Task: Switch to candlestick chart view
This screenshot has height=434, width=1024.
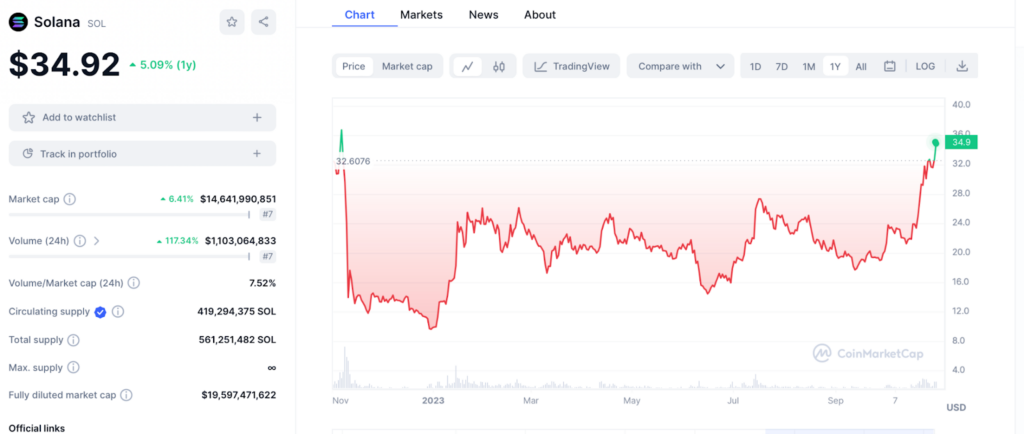Action: click(499, 67)
